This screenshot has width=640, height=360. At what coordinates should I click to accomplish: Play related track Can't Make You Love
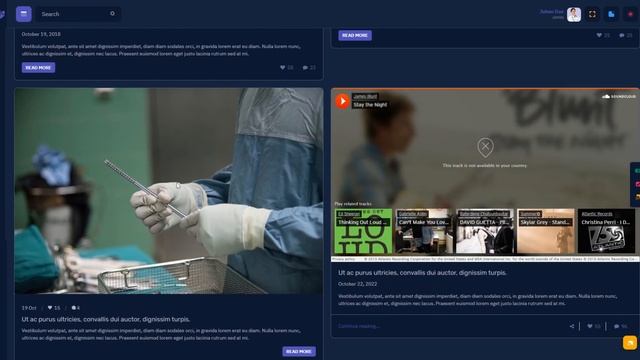click(424, 231)
